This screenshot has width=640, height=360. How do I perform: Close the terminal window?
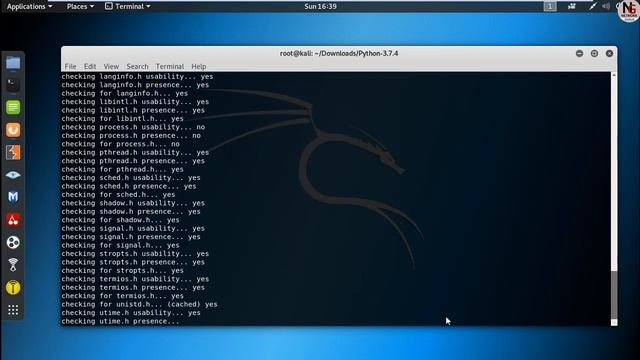tap(609, 53)
